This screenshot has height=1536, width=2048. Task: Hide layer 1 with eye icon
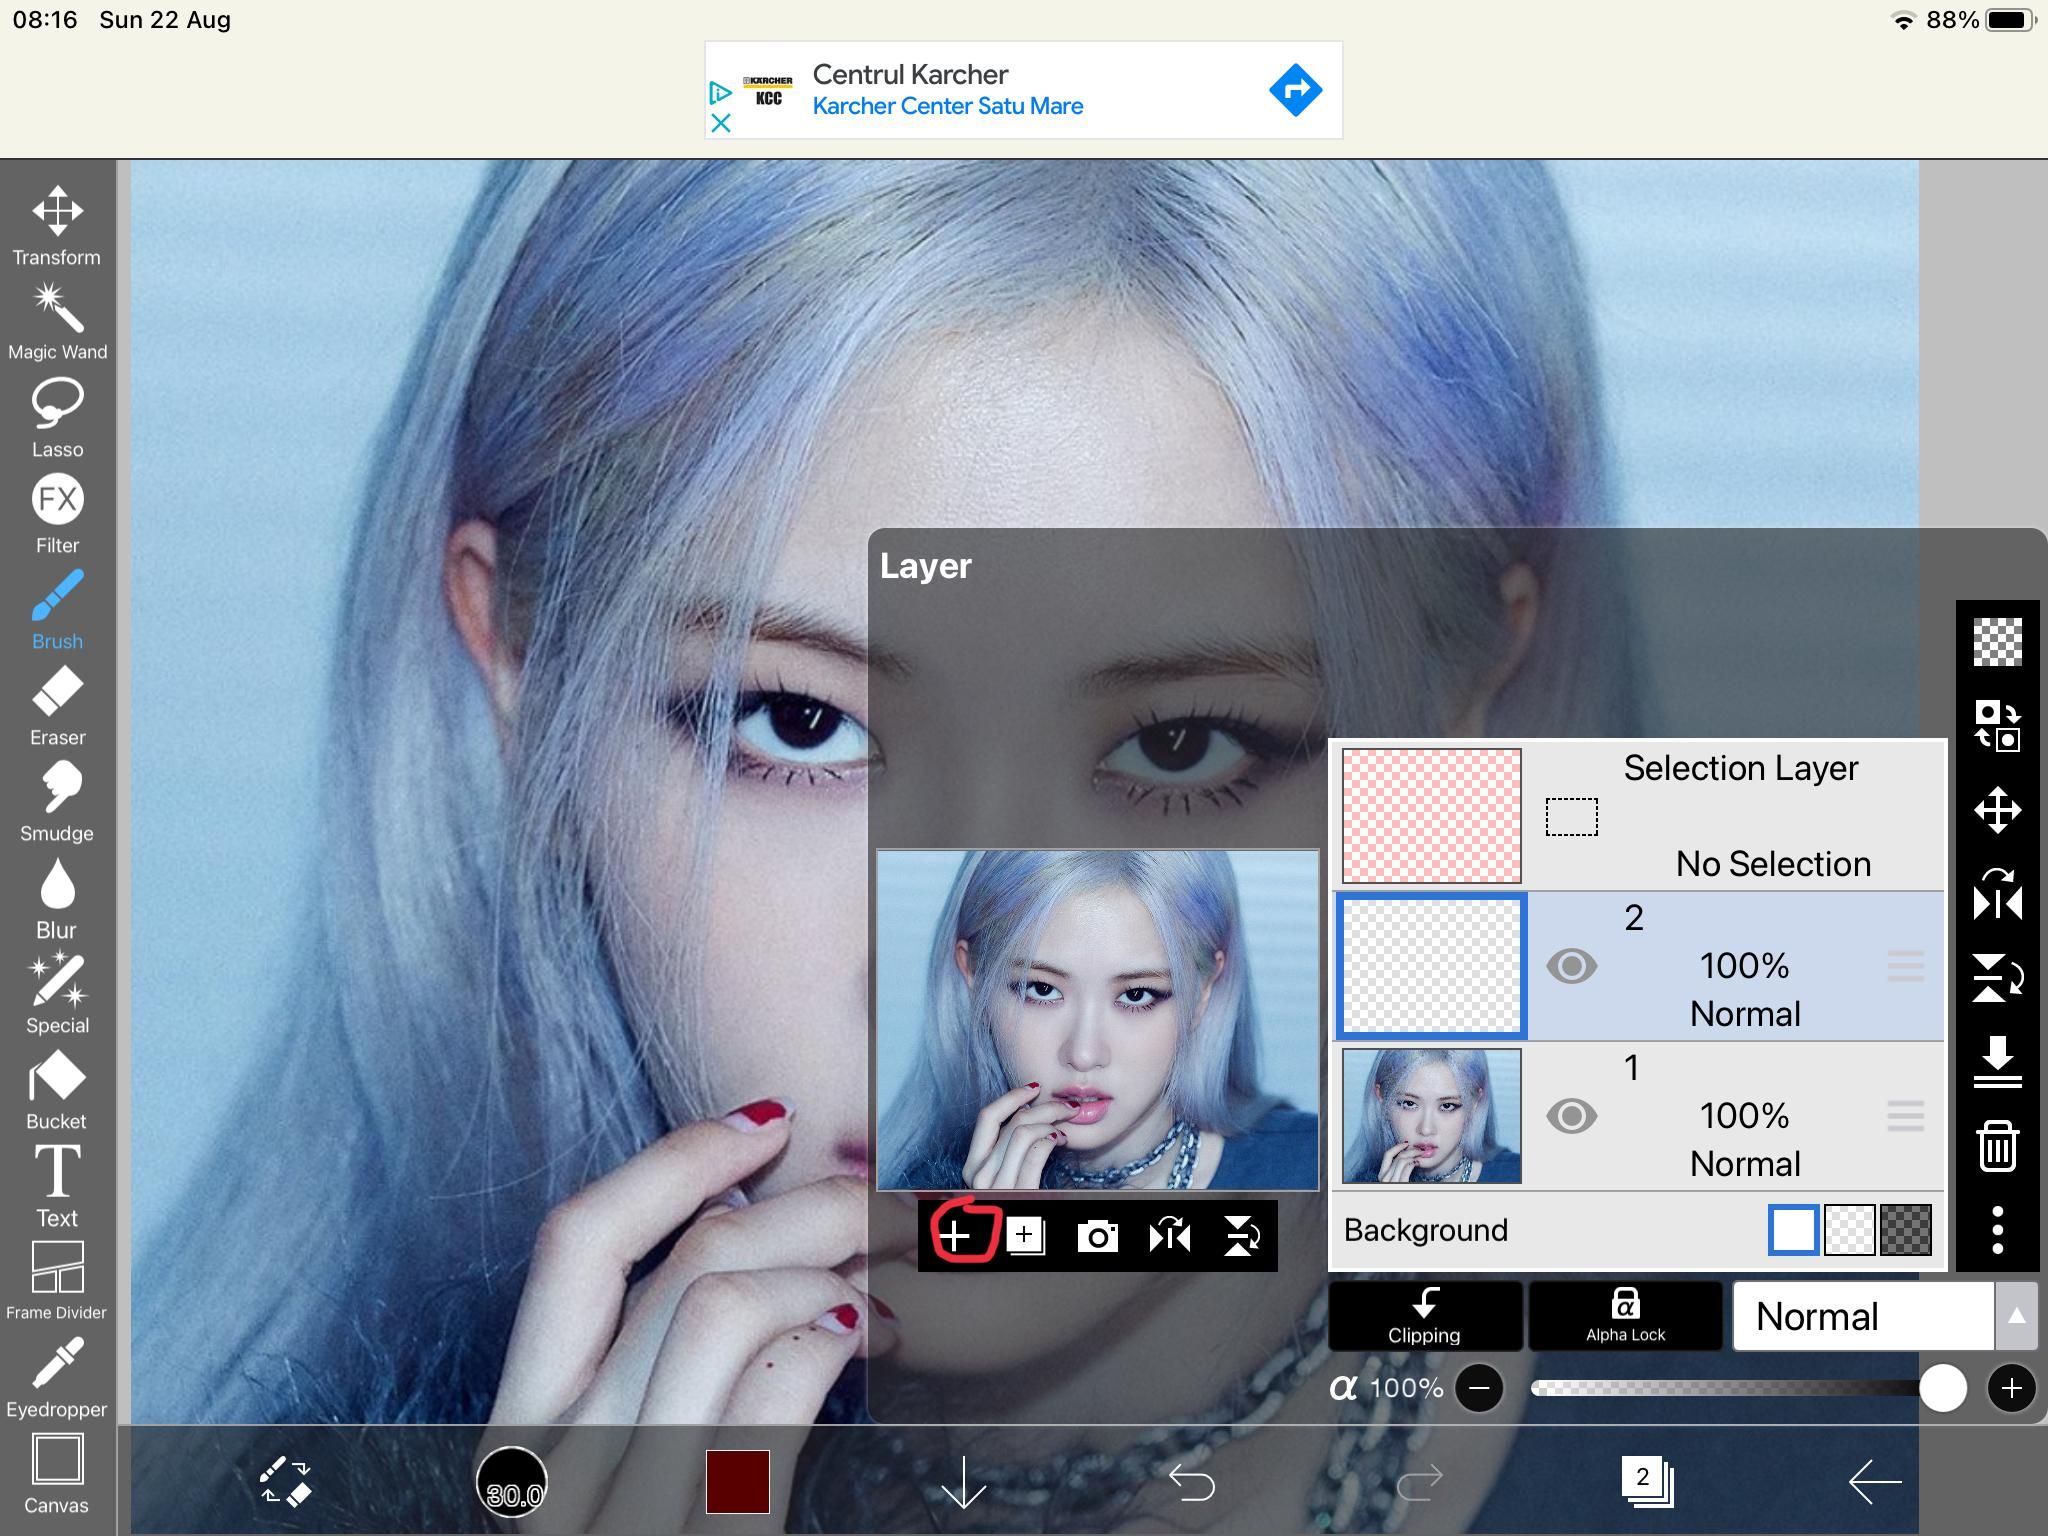[1571, 1116]
